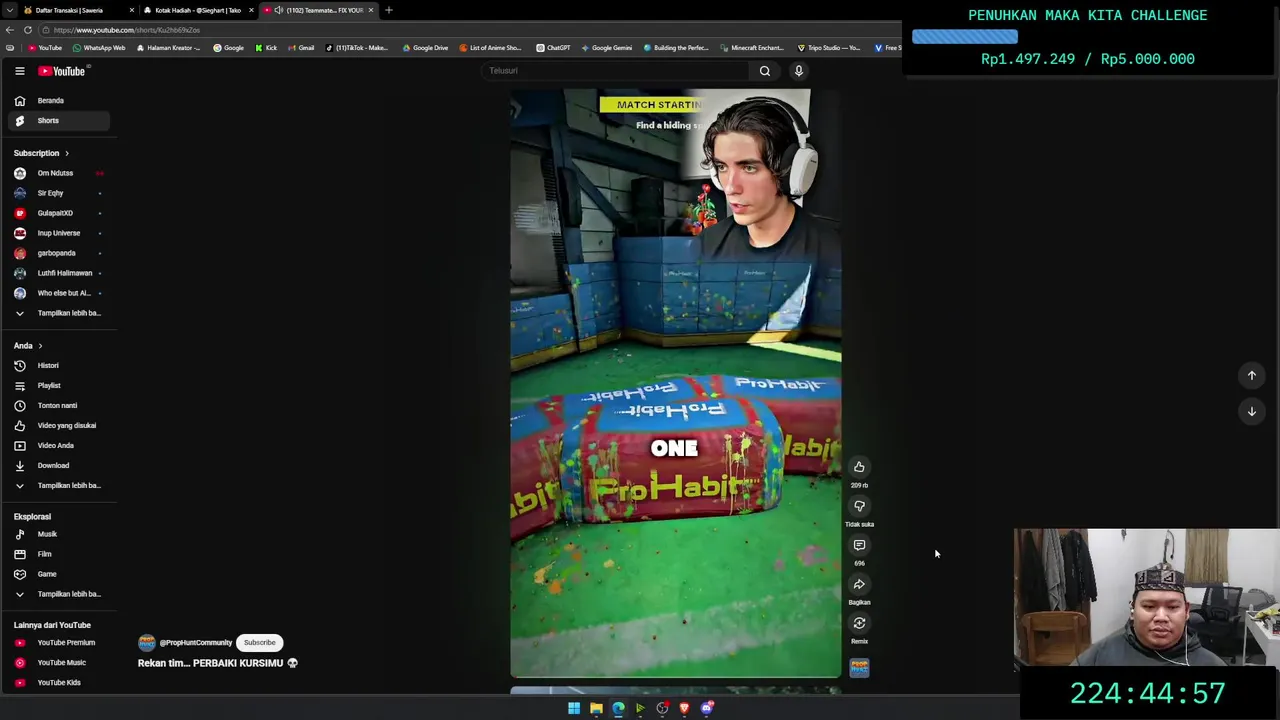Image resolution: width=1280 pixels, height=720 pixels.
Task: Expand Tampilkan lebih banyak below Game
Action: [59, 594]
